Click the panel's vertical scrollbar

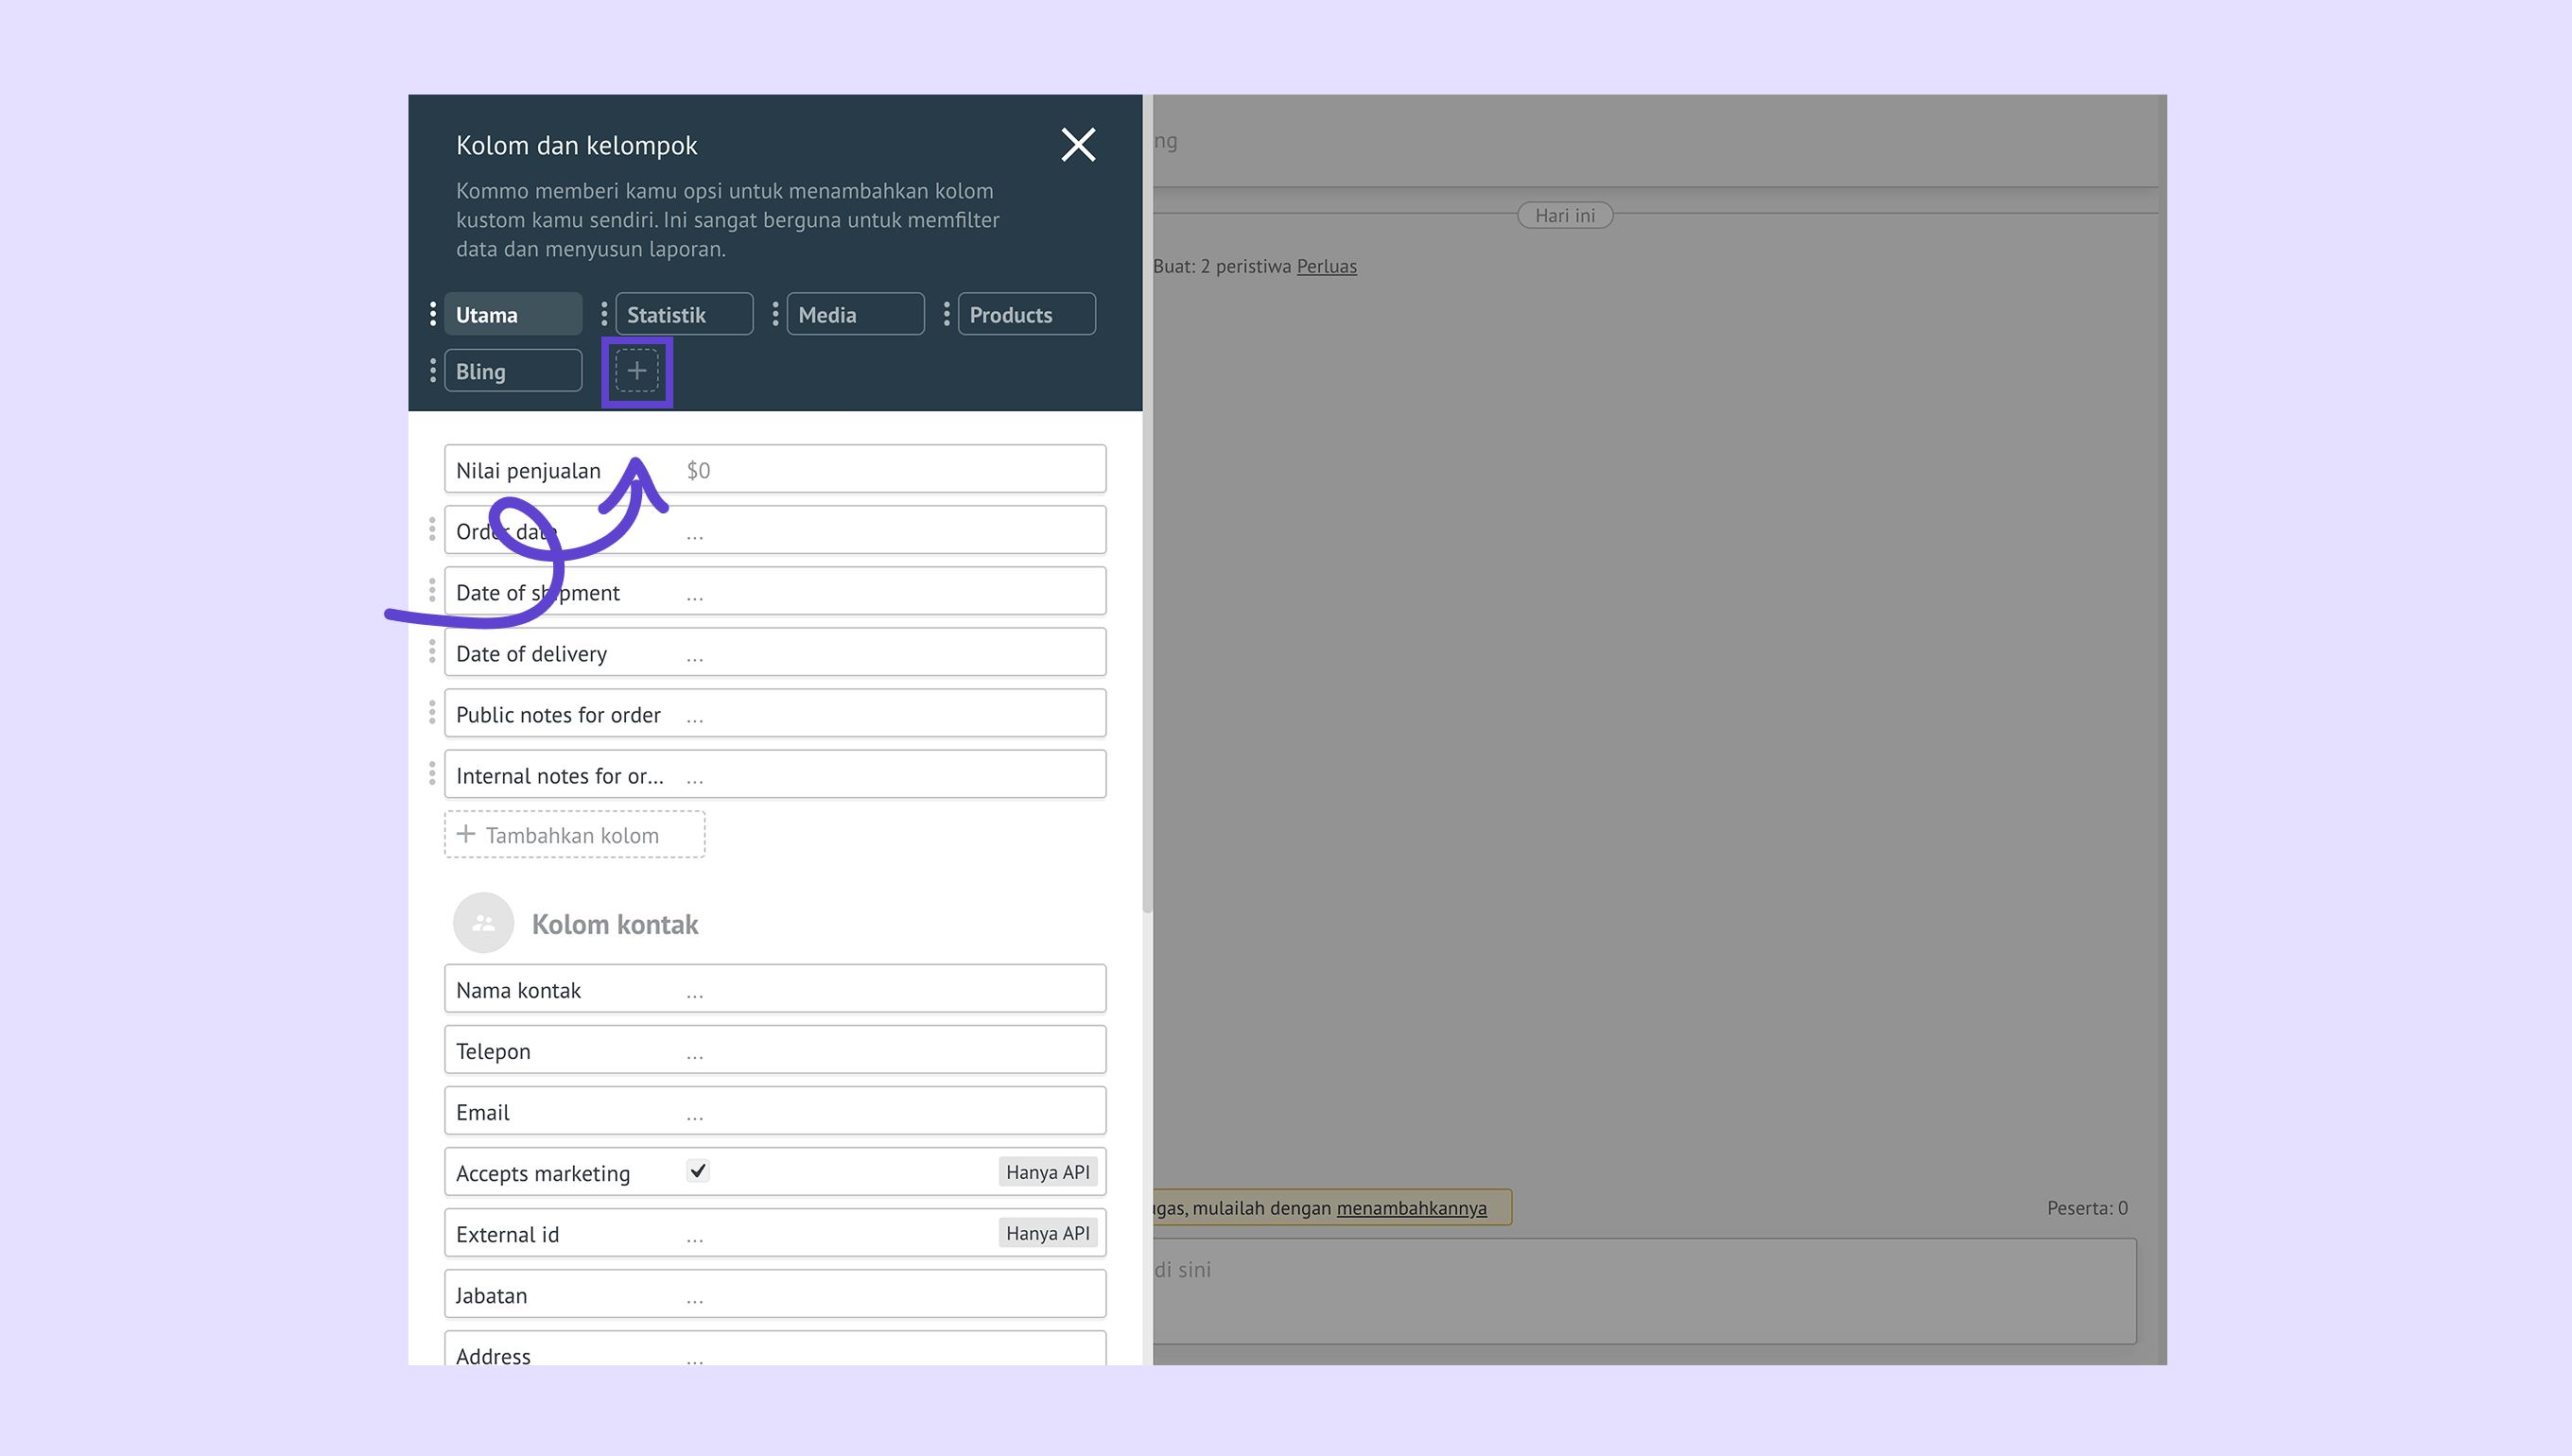point(1147,500)
